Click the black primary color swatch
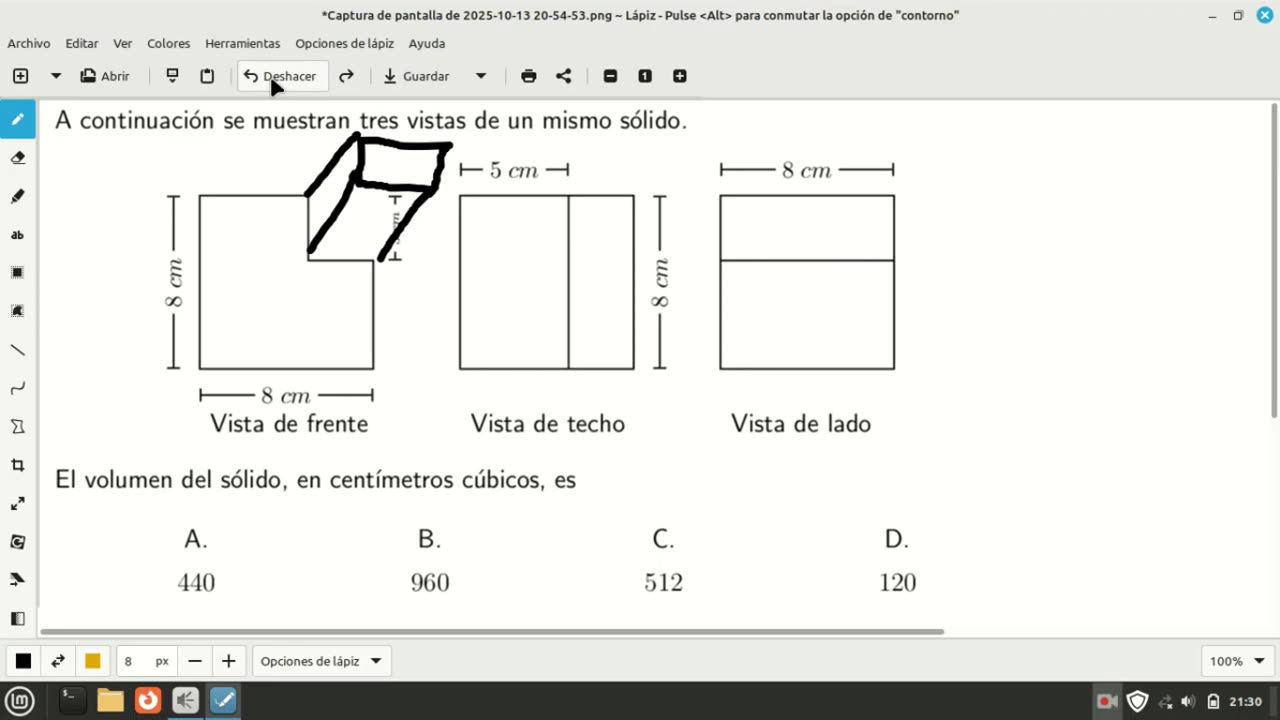 (x=23, y=661)
